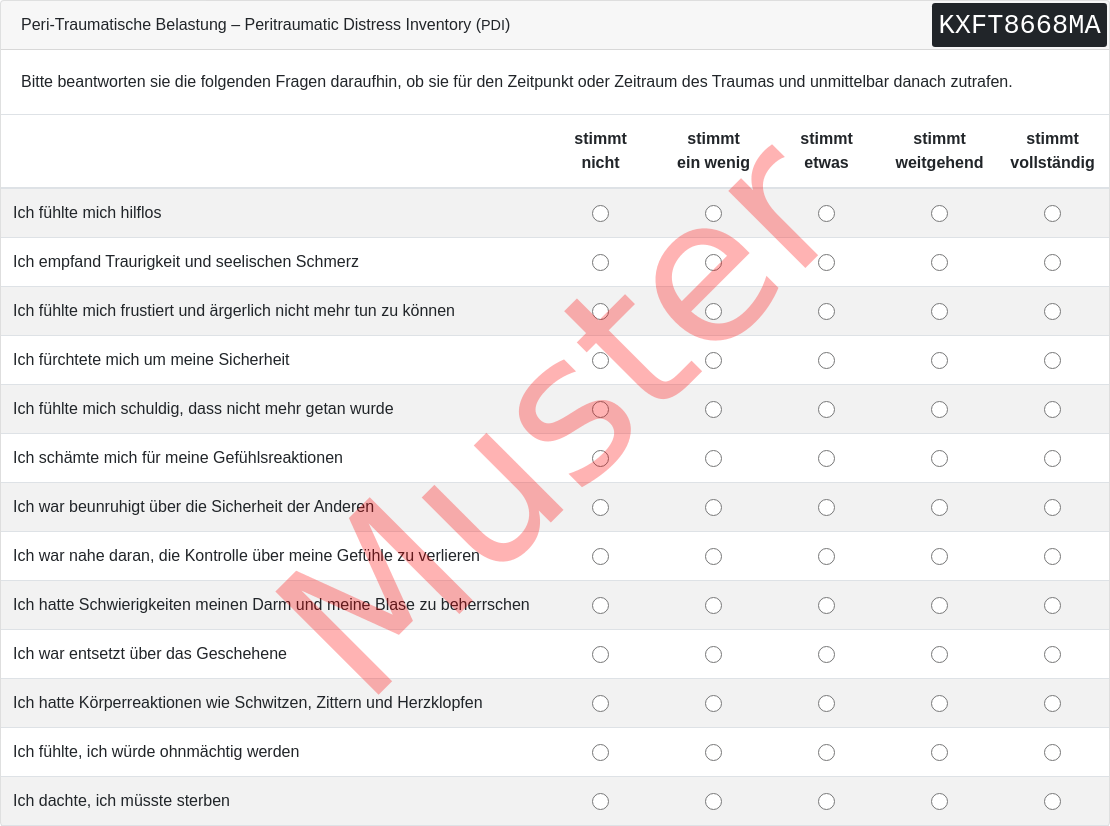Choose 'stimmt nicht' for 'Ich dachte, ich müsste sterben'
This screenshot has height=826, width=1110.
600,801
